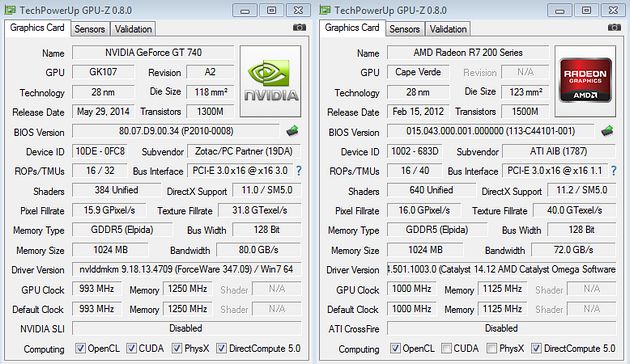Click the Device ID value 1002 - 683D

pos(415,151)
